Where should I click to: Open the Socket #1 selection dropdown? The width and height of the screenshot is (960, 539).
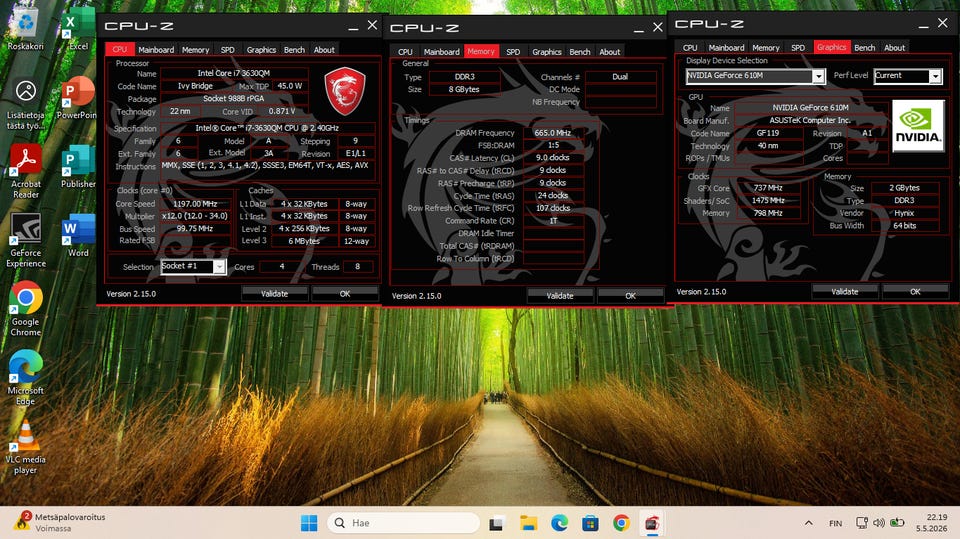click(x=193, y=266)
